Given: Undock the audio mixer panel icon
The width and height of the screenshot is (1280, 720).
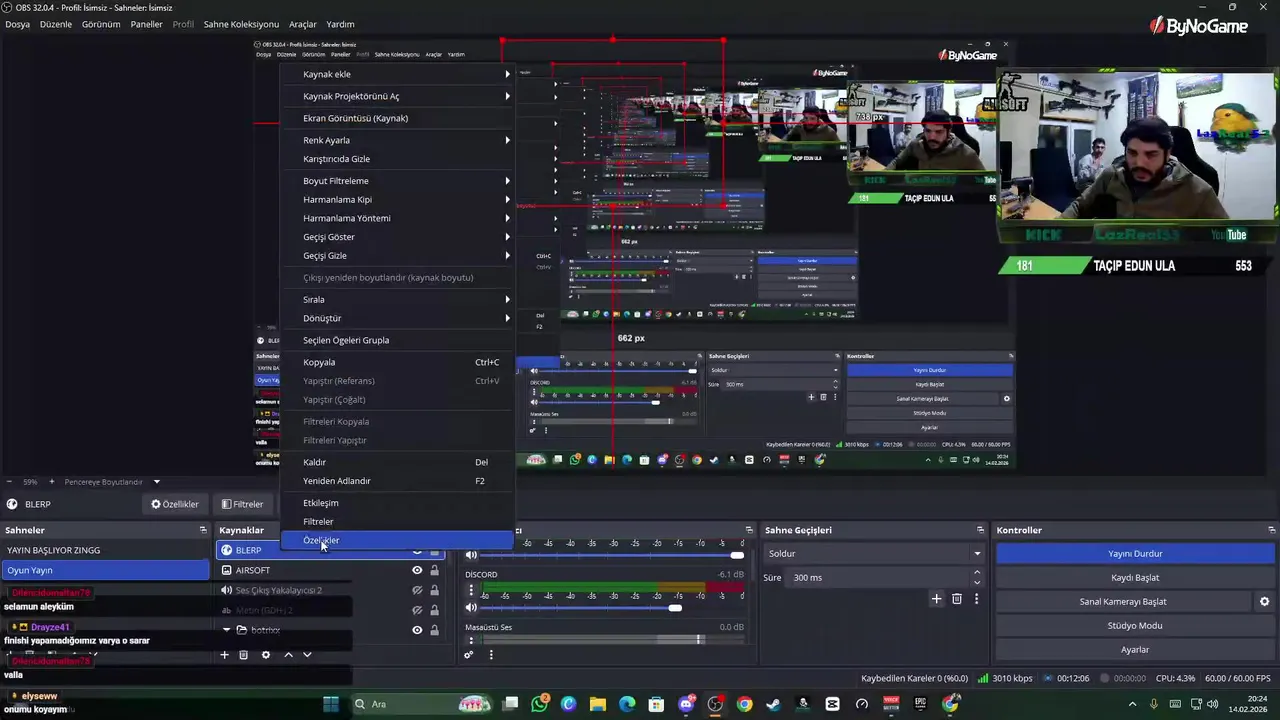Looking at the screenshot, I should tap(749, 530).
